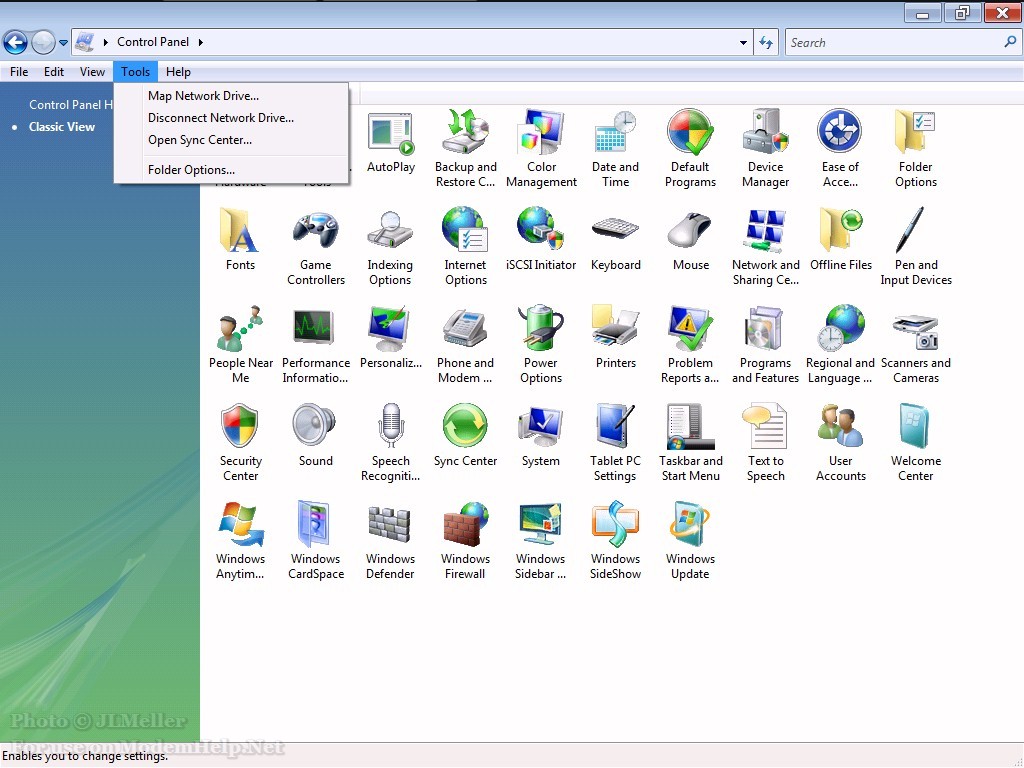Switch to Classic View link

(x=62, y=127)
